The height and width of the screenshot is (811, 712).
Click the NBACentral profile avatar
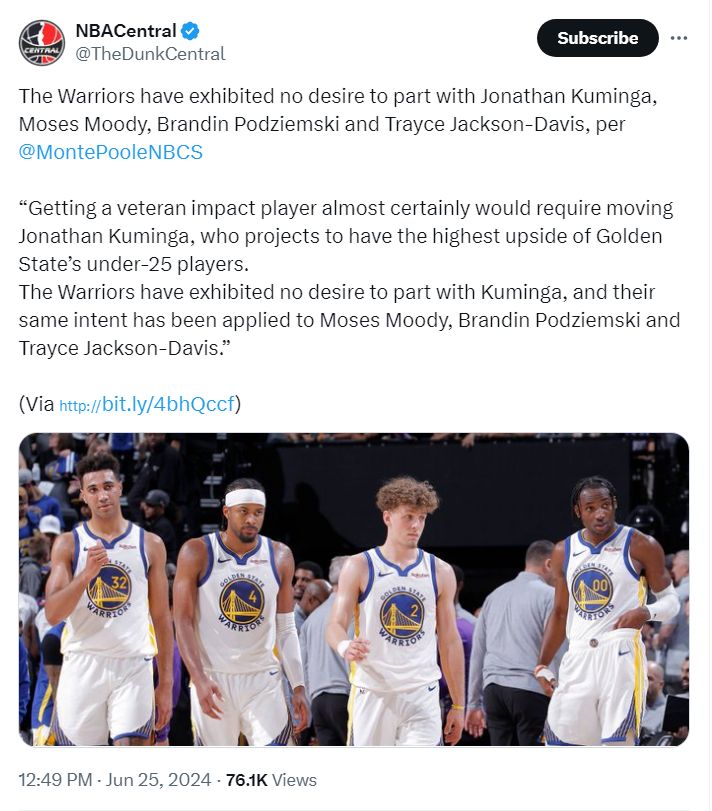pyautogui.click(x=41, y=42)
